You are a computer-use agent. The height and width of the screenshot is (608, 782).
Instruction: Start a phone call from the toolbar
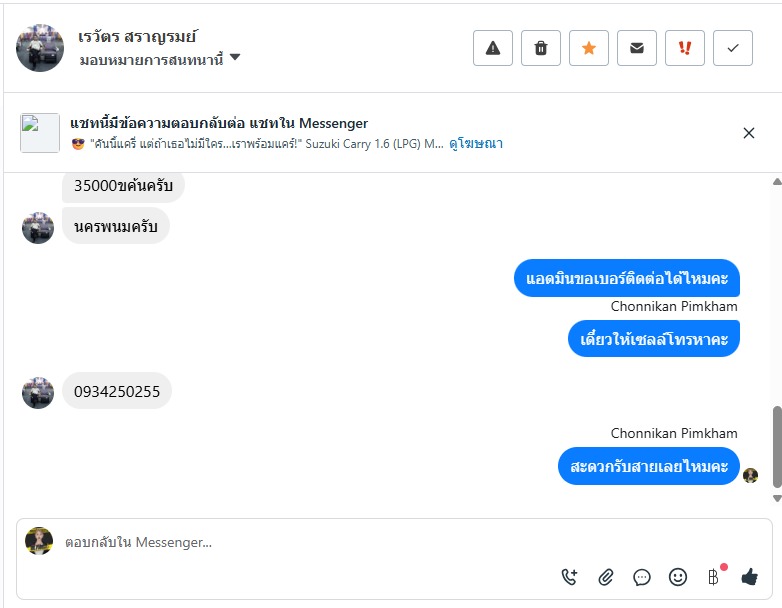(570, 577)
